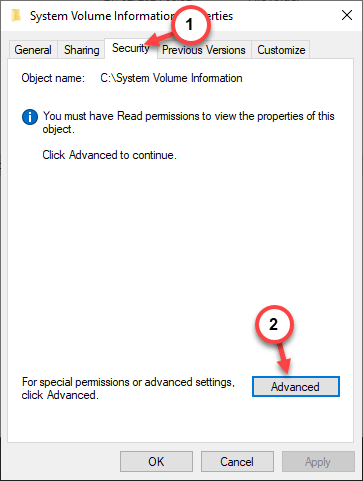This screenshot has height=481, width=363.
Task: Click the Advanced button
Action: point(296,387)
